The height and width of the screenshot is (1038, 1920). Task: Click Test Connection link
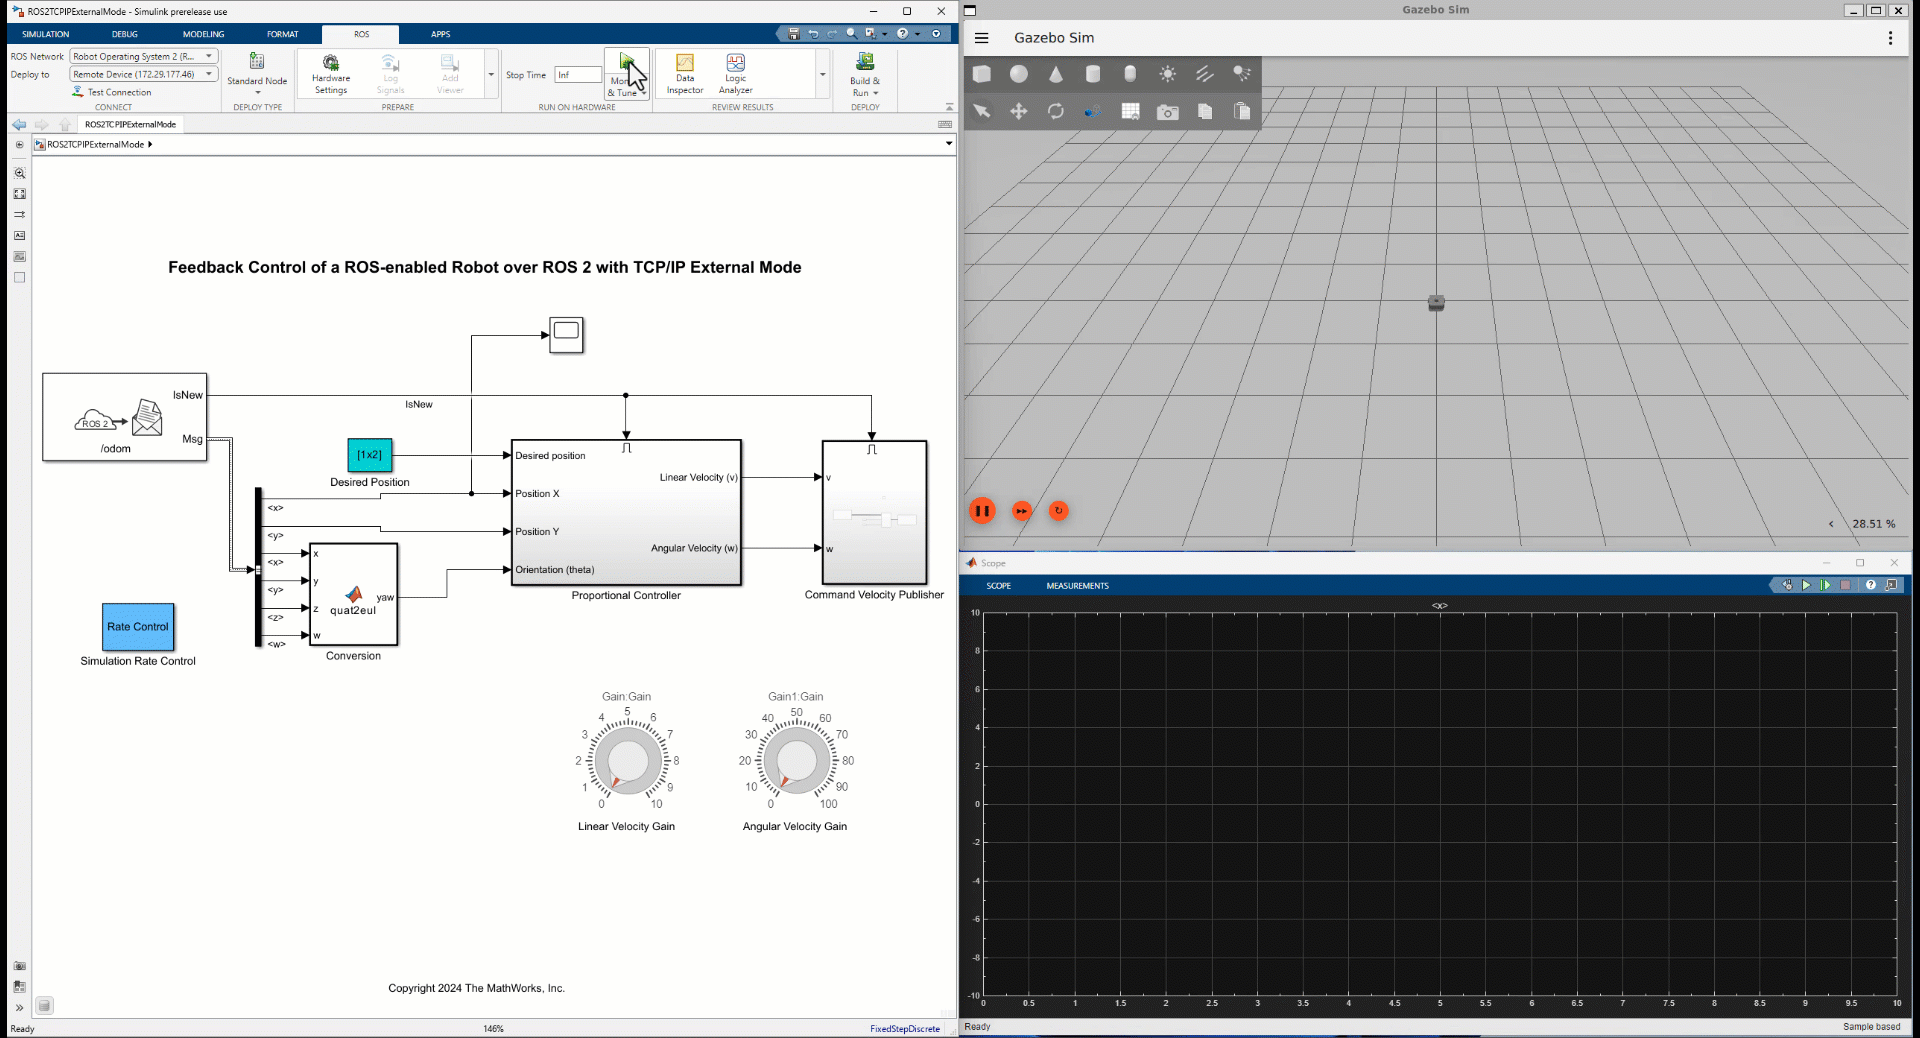119,92
